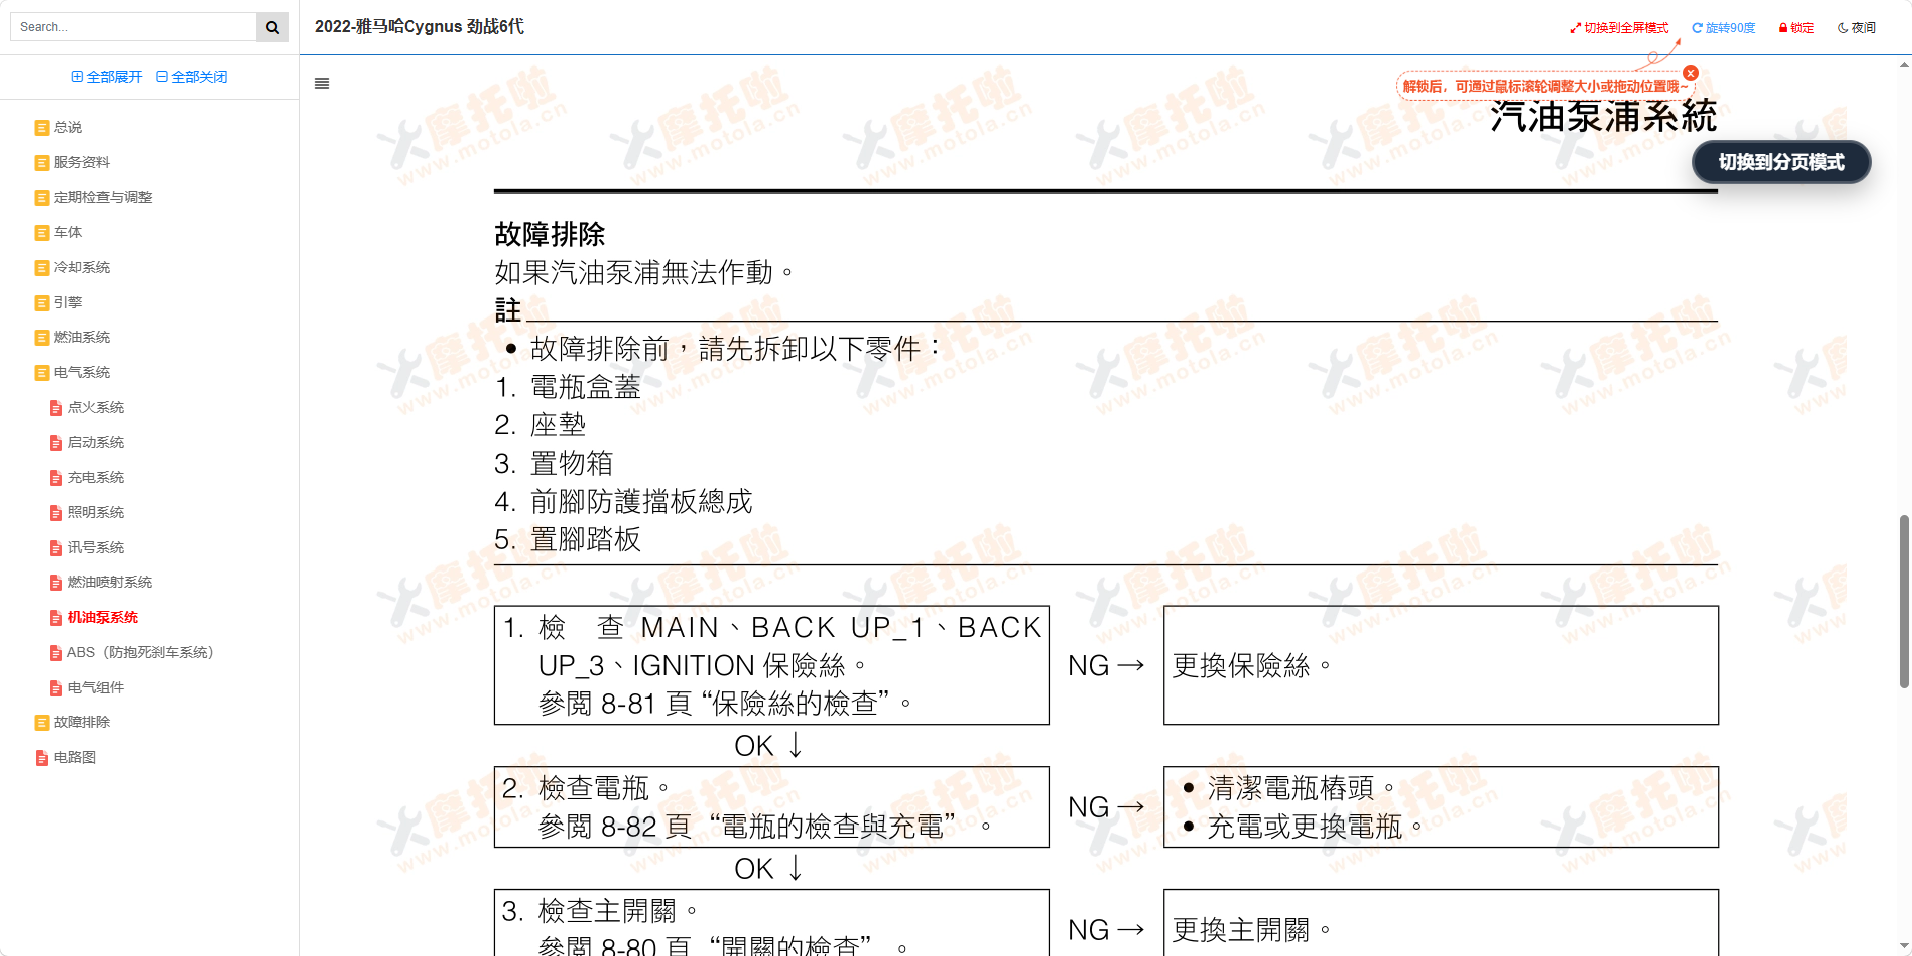Viewport: 1912px width, 956px height.
Task: Open the 总说 section
Action: coord(68,127)
